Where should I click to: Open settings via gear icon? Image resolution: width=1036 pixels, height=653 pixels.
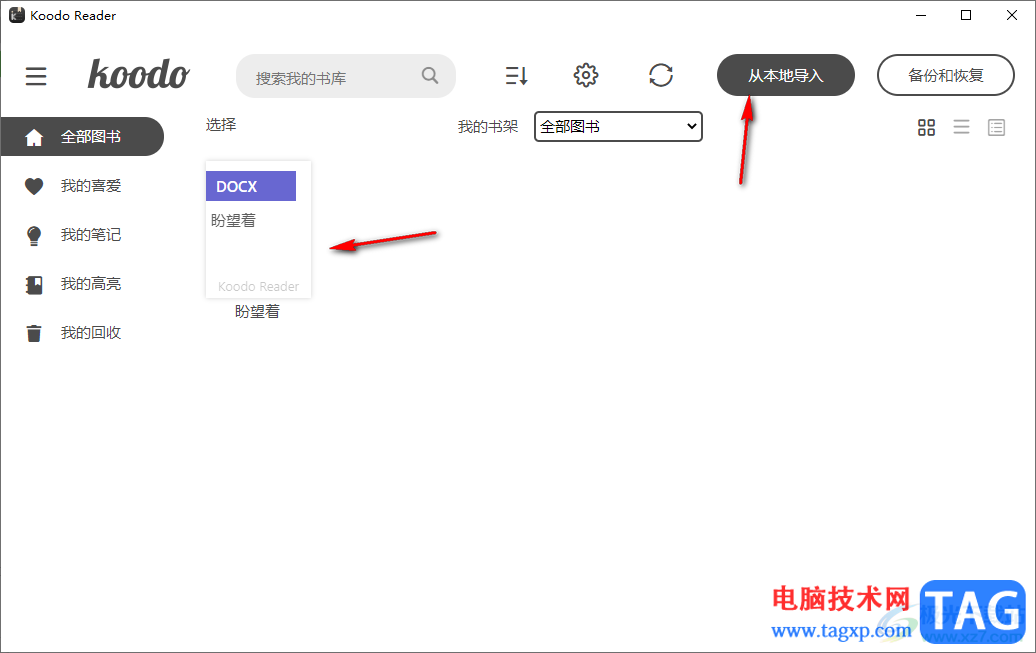tap(585, 75)
